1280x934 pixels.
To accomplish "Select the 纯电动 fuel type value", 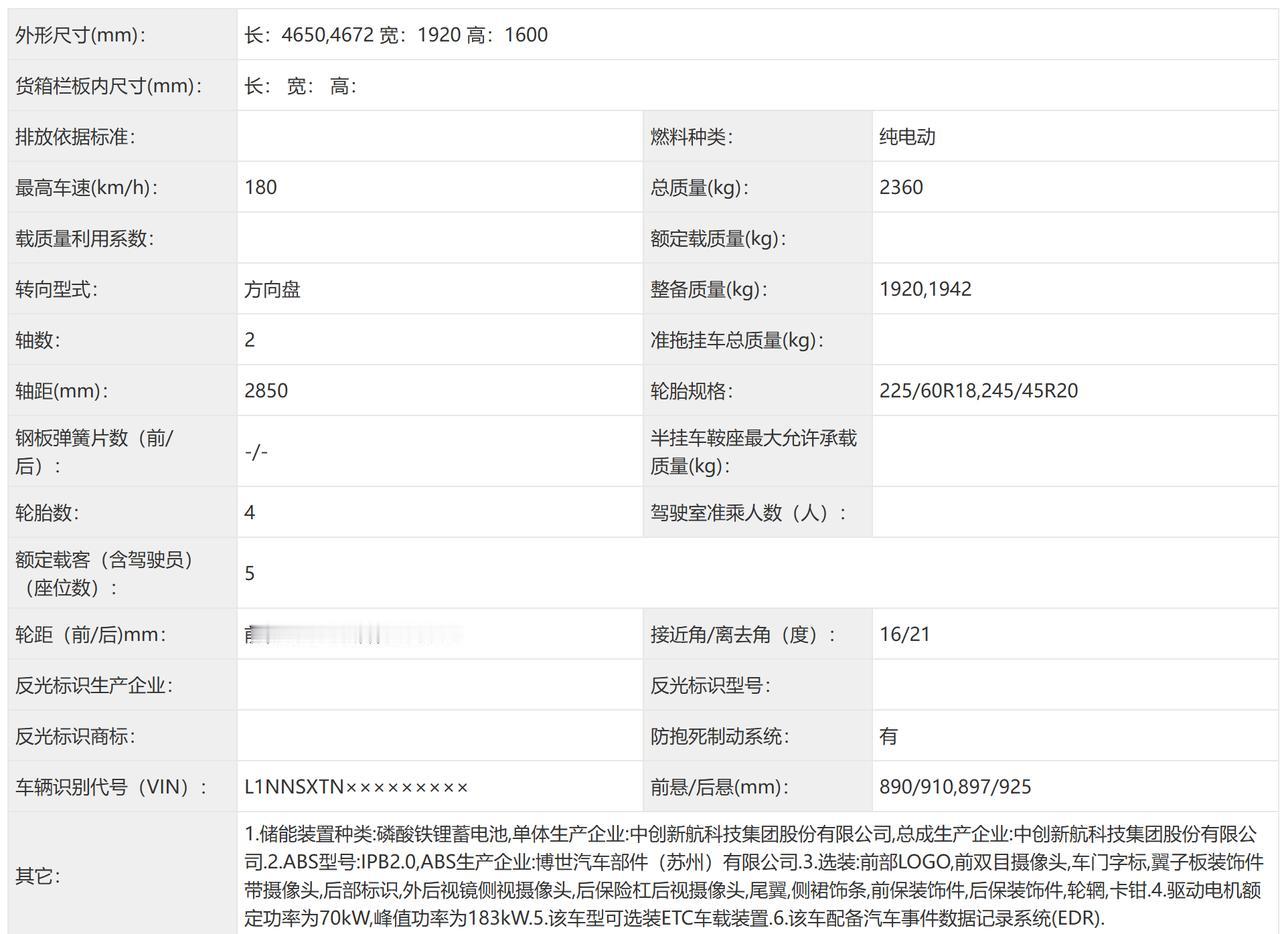I will click(x=907, y=137).
